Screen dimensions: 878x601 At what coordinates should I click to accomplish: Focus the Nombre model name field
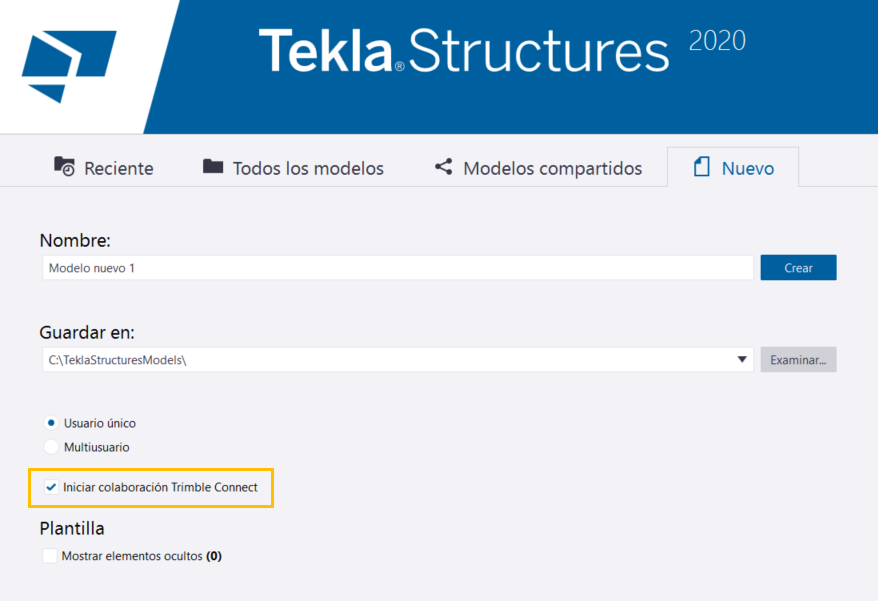pos(397,268)
